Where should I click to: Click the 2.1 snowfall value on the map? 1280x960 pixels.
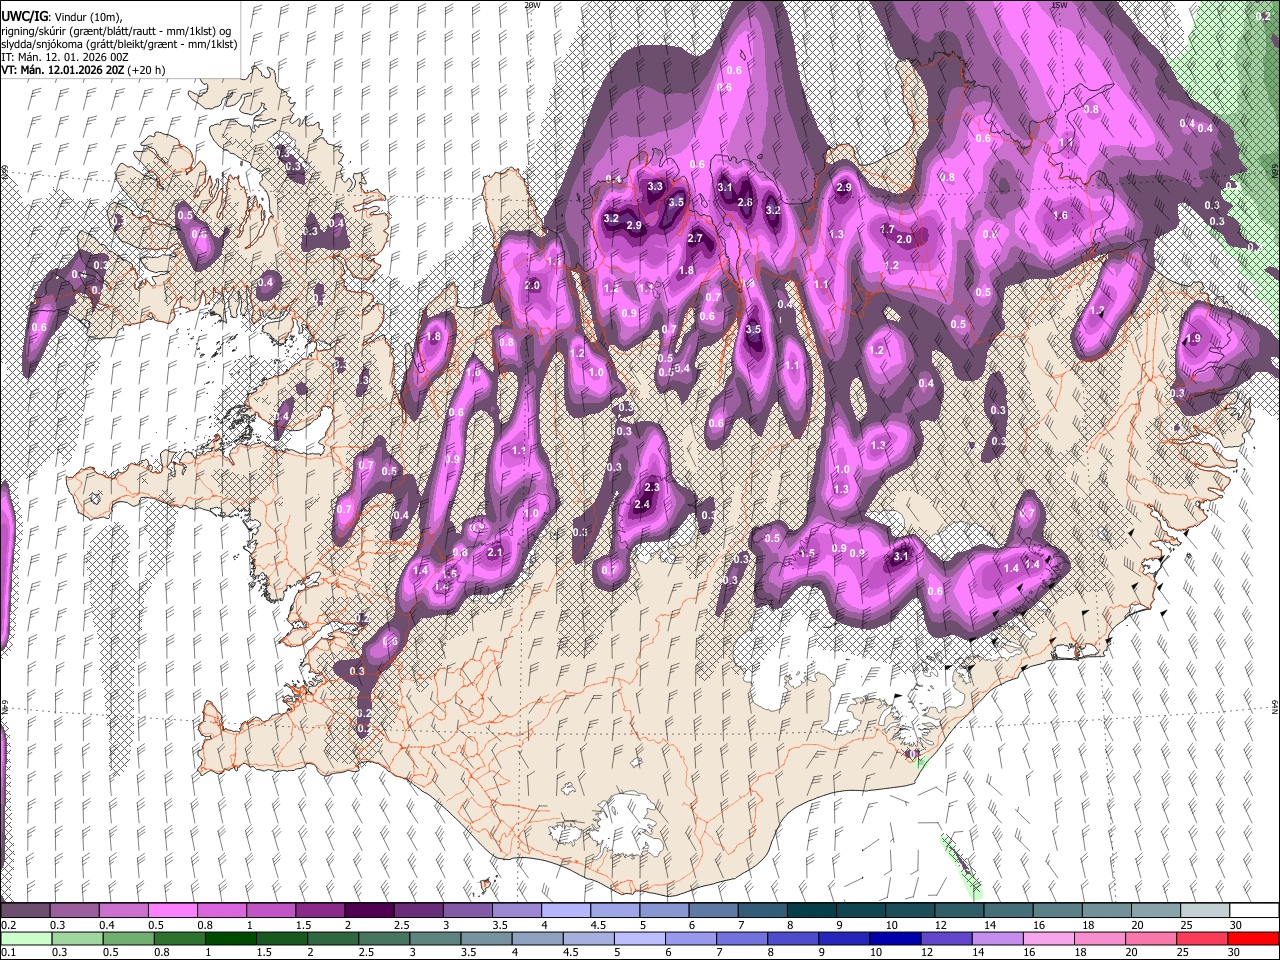(494, 552)
